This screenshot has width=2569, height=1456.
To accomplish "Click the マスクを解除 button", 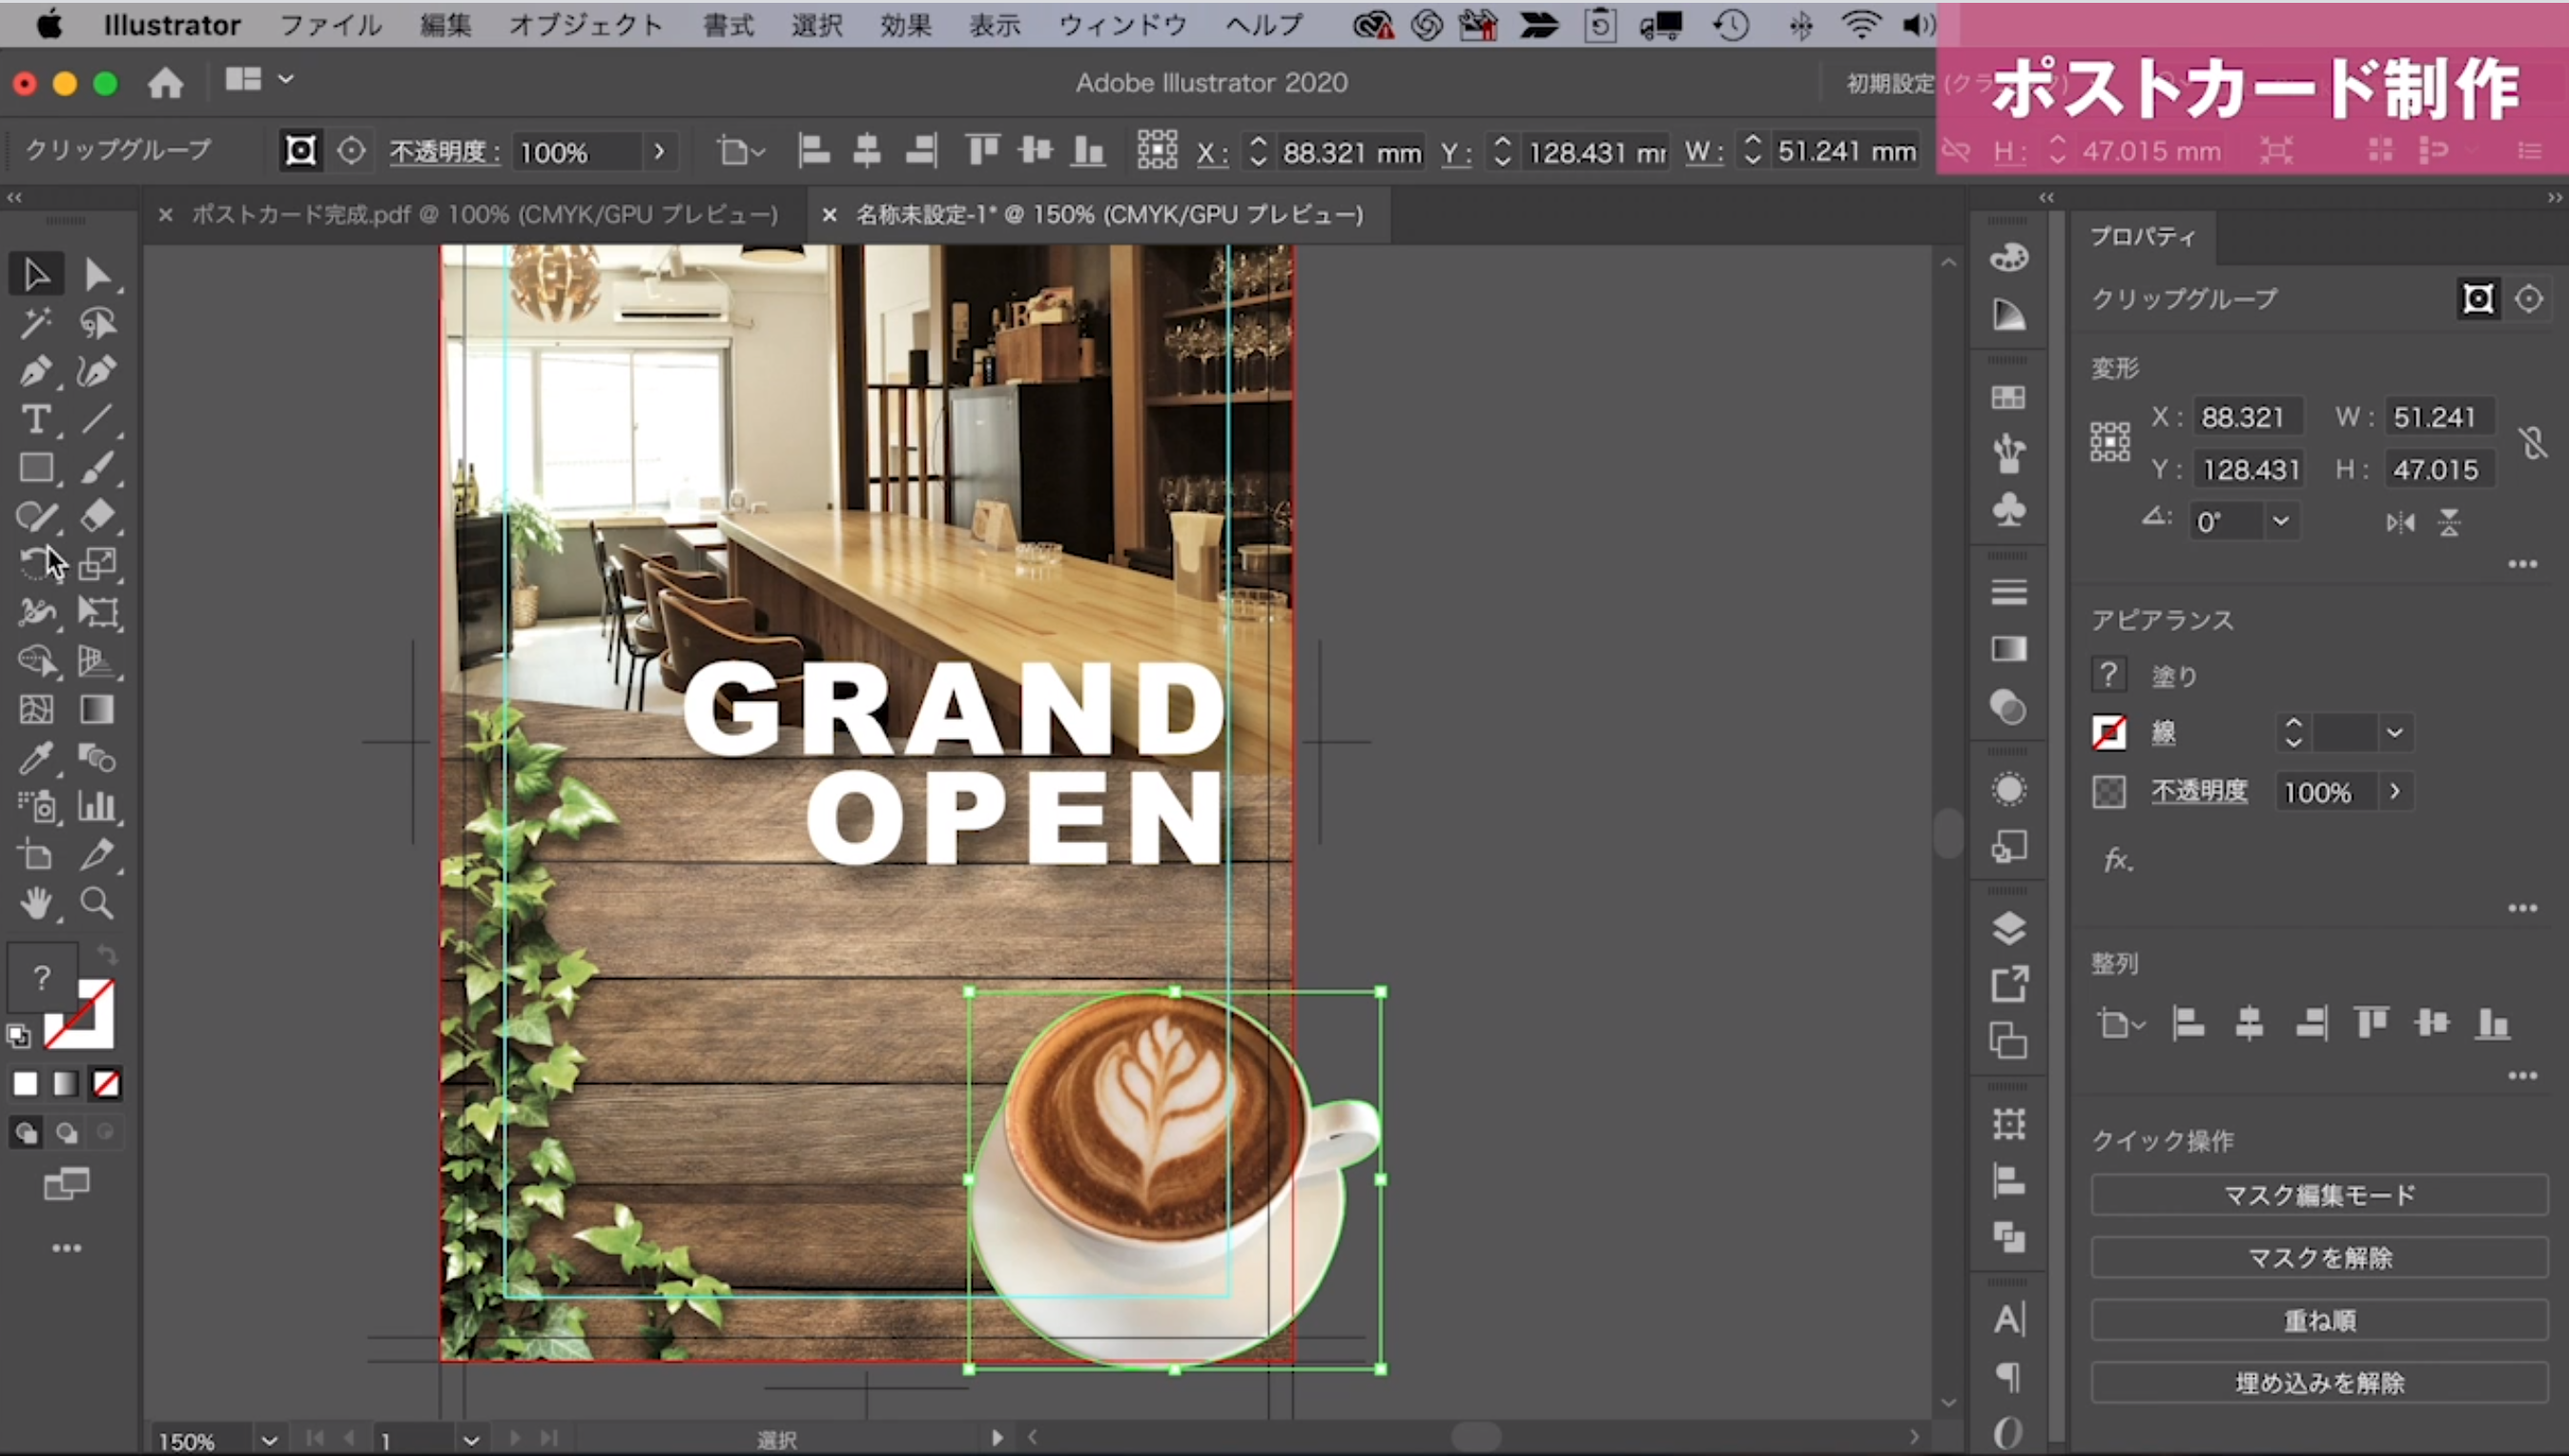I will pyautogui.click(x=2318, y=1257).
